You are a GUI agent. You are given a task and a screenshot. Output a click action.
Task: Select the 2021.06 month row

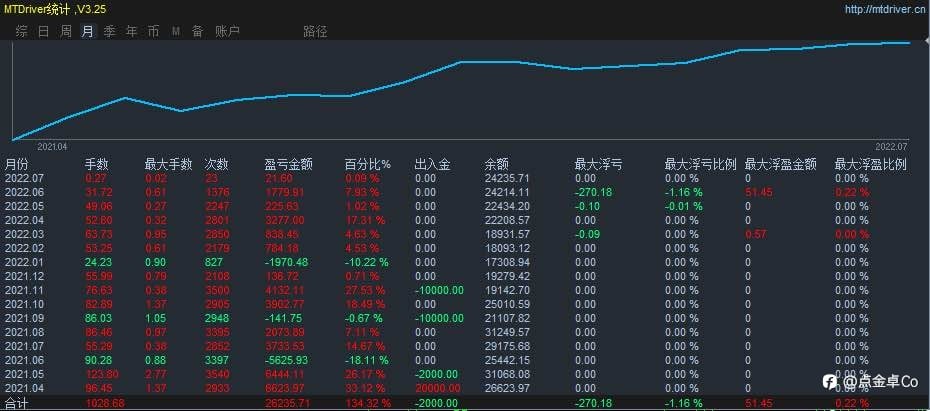click(465, 360)
